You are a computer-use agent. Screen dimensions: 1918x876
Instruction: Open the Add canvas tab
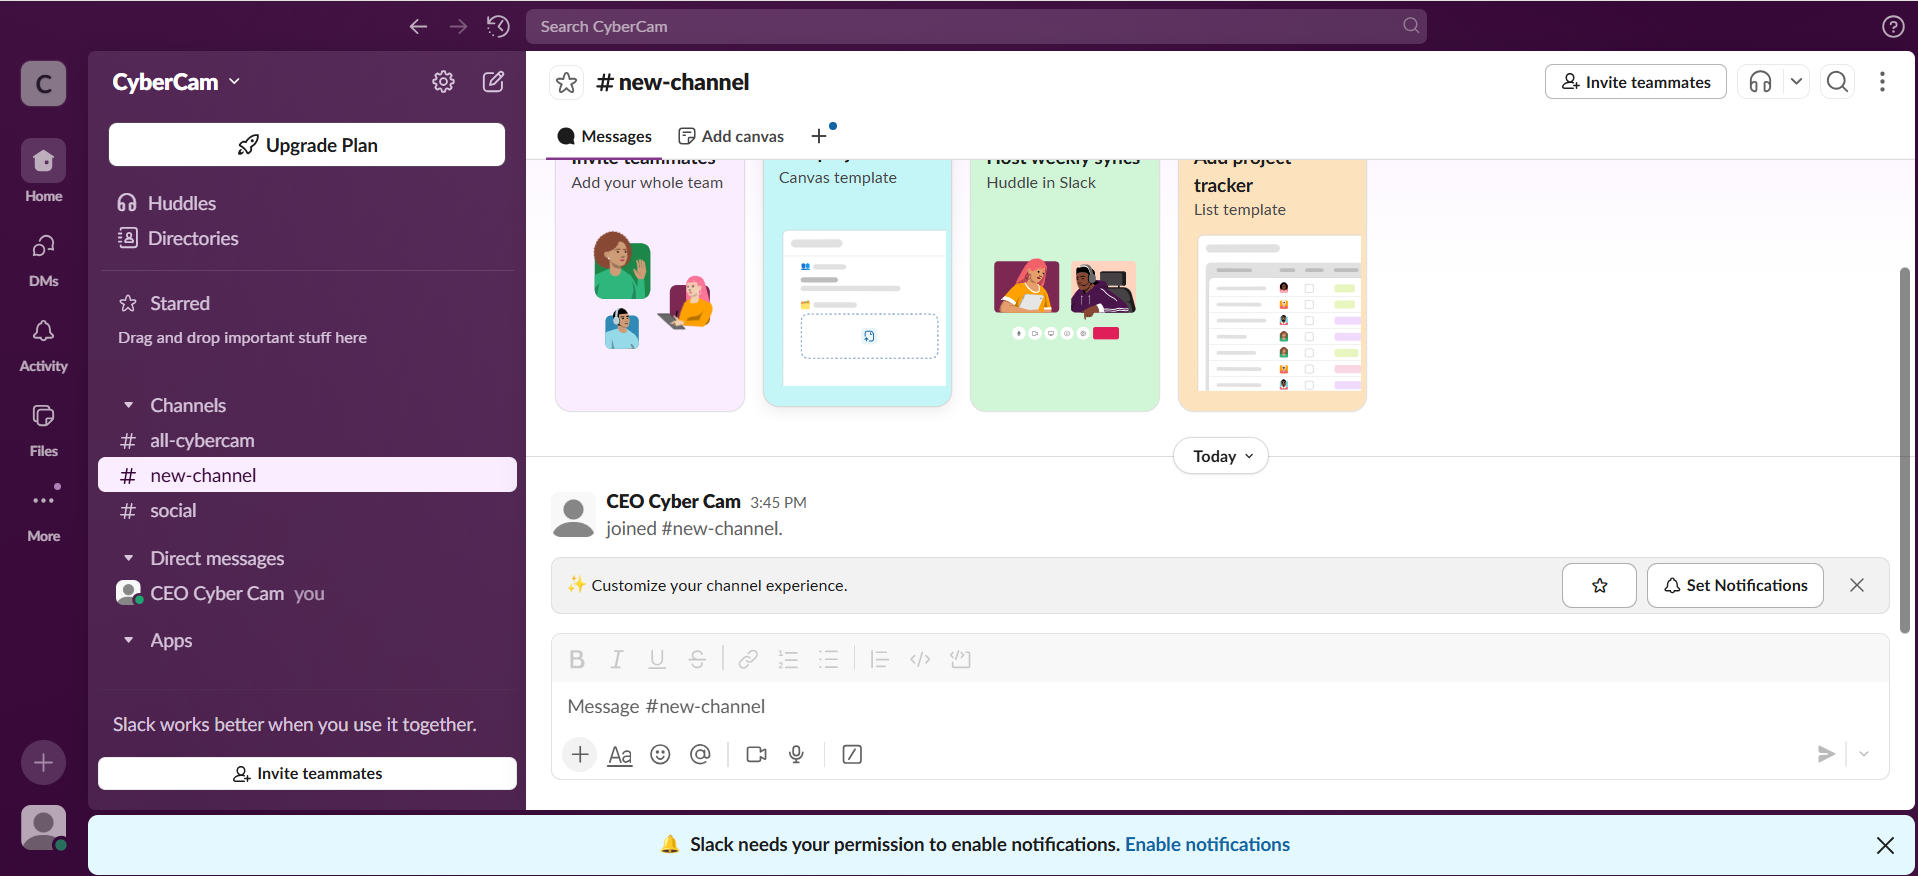click(x=731, y=136)
